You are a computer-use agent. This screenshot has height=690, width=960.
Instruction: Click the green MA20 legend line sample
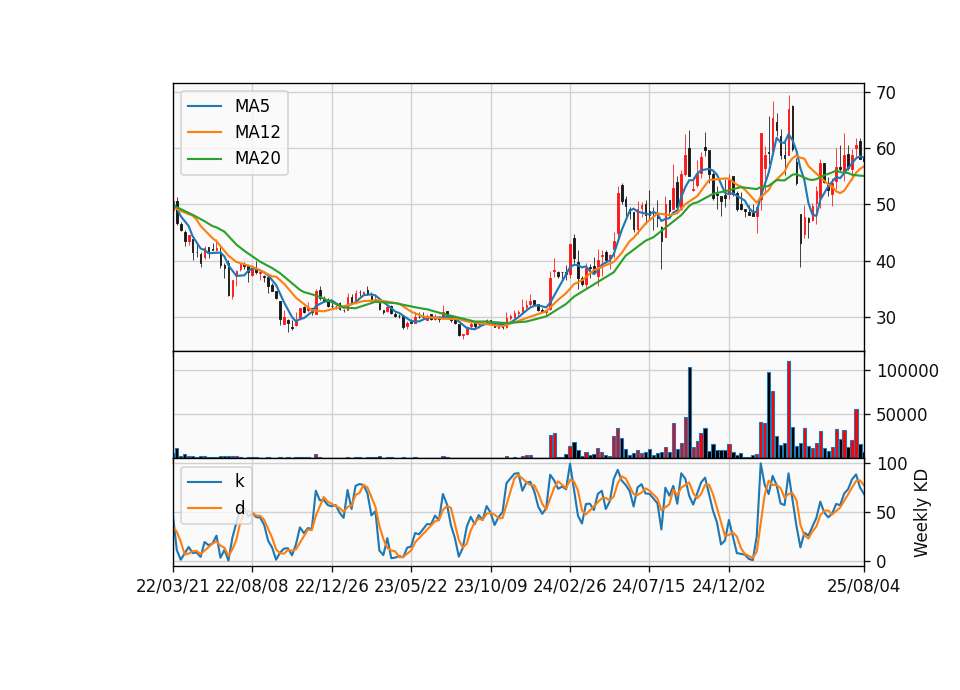click(204, 159)
